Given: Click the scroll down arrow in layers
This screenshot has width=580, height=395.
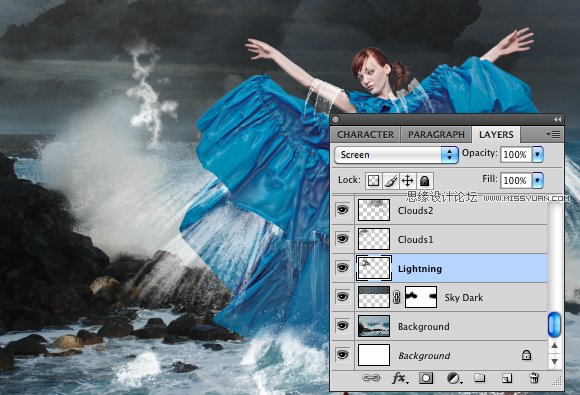Looking at the screenshot, I should (554, 361).
